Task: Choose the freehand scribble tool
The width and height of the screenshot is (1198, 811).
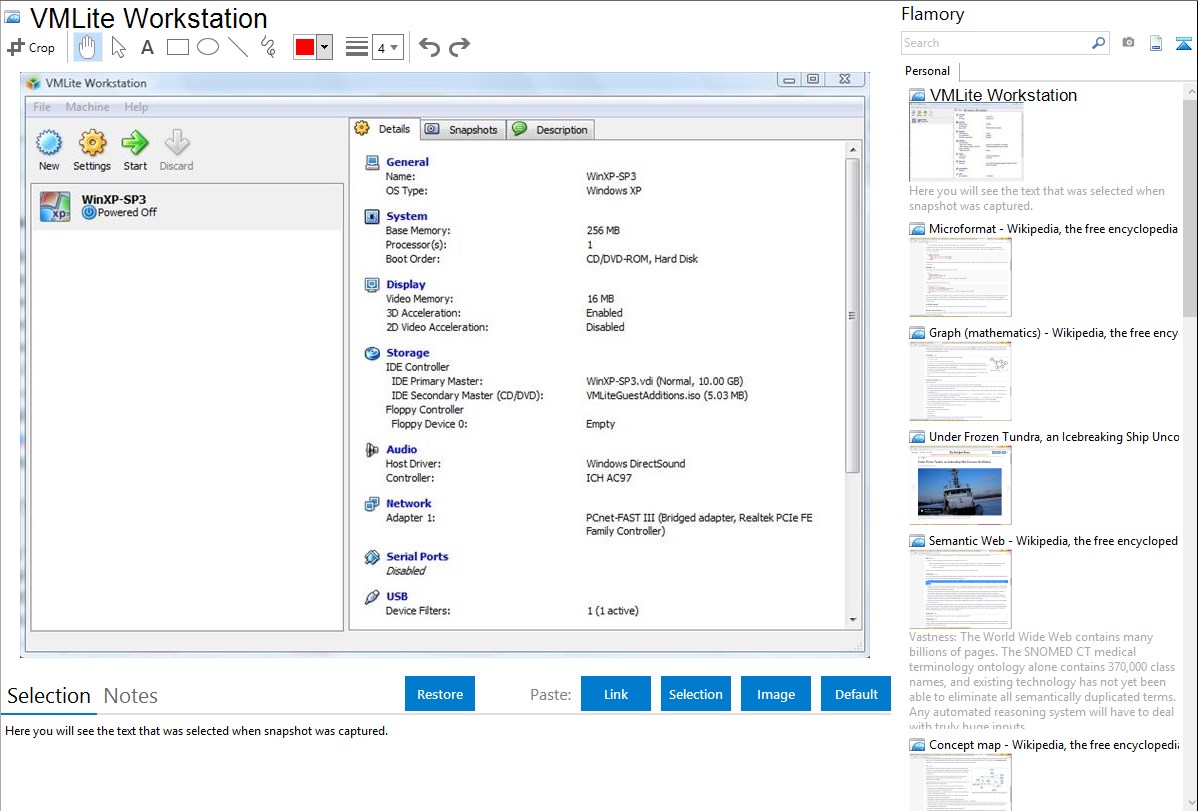Action: point(268,47)
